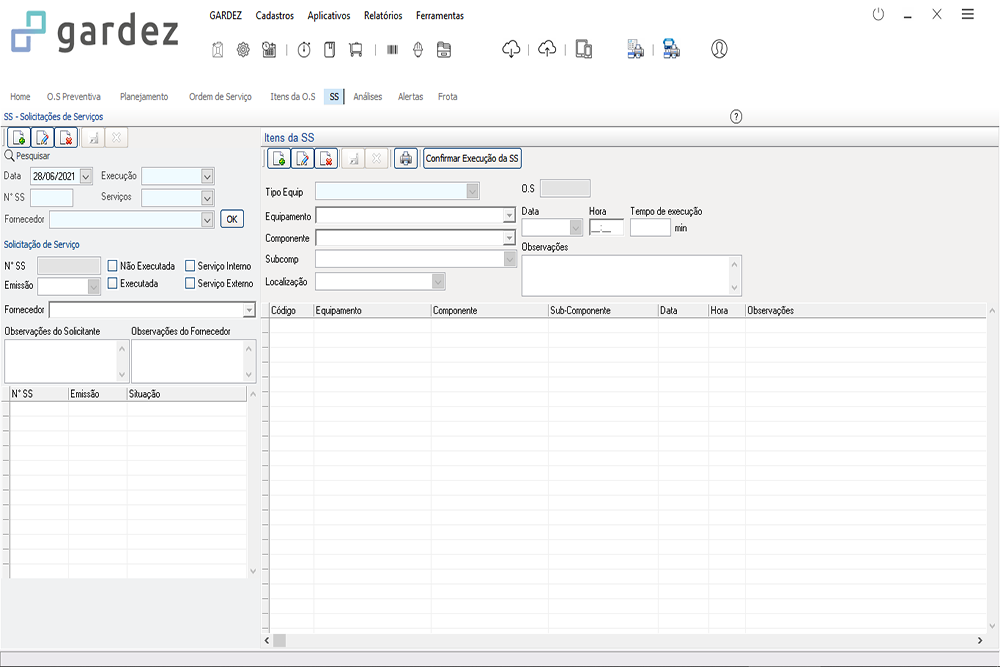
Task: Switch to the Planejamento tab
Action: 144,96
